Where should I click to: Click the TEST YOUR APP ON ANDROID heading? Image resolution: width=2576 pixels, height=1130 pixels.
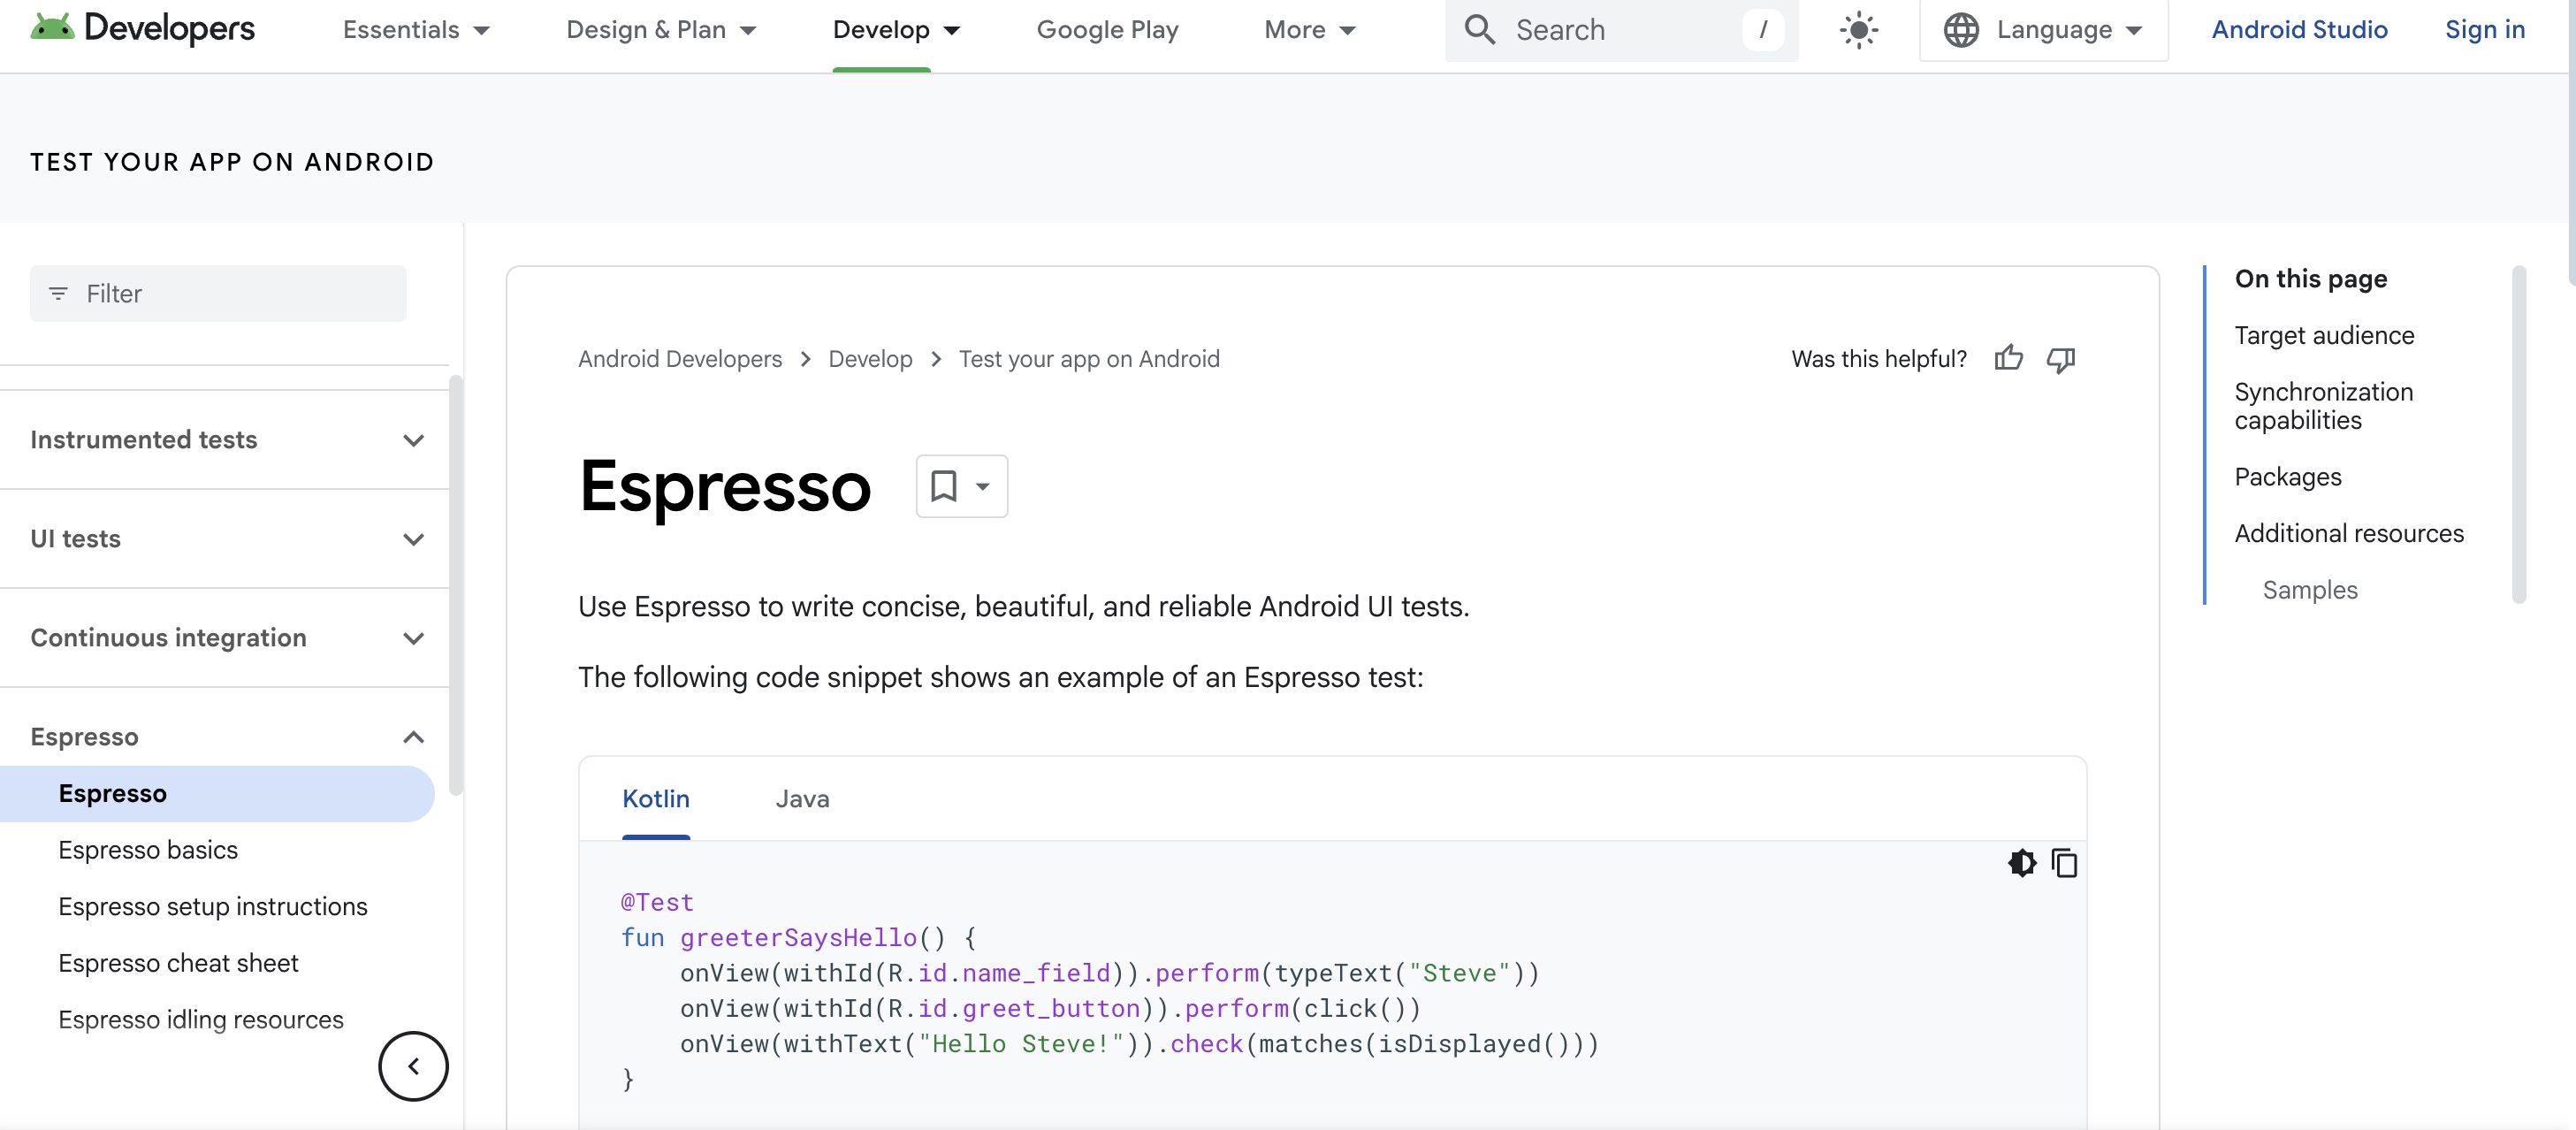click(x=232, y=162)
